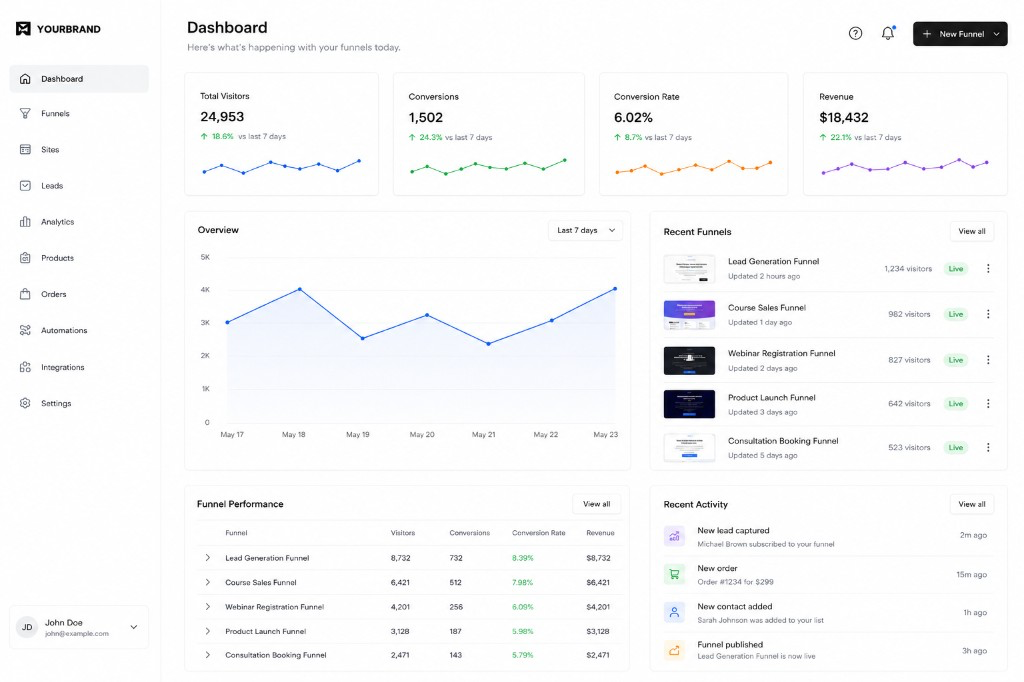Viewport: 1024px width, 682px height.
Task: Open Leads from the sidebar
Action: pos(79,186)
